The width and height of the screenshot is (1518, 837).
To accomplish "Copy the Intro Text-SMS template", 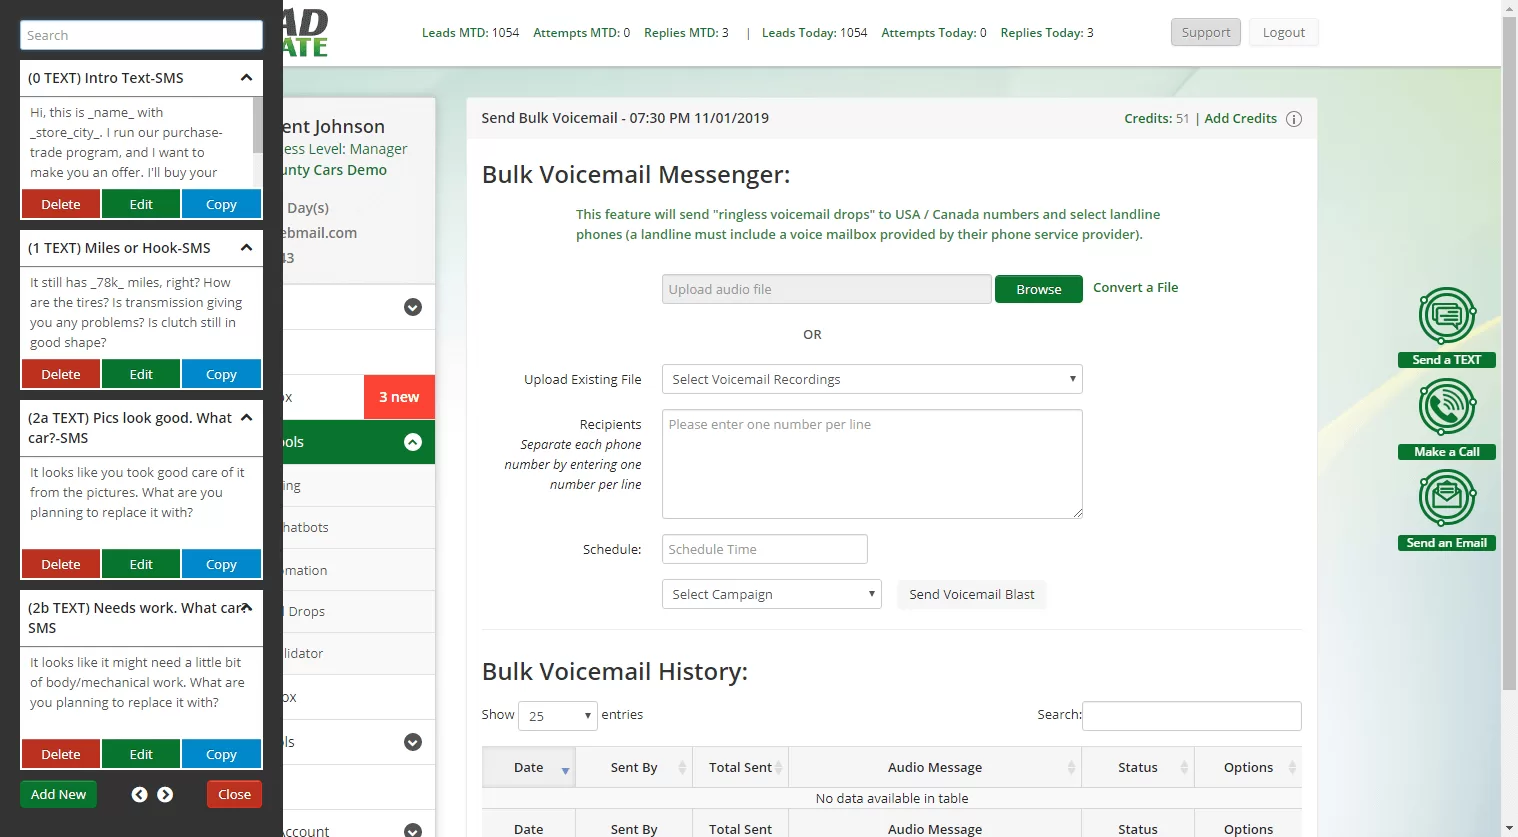I will tap(221, 204).
